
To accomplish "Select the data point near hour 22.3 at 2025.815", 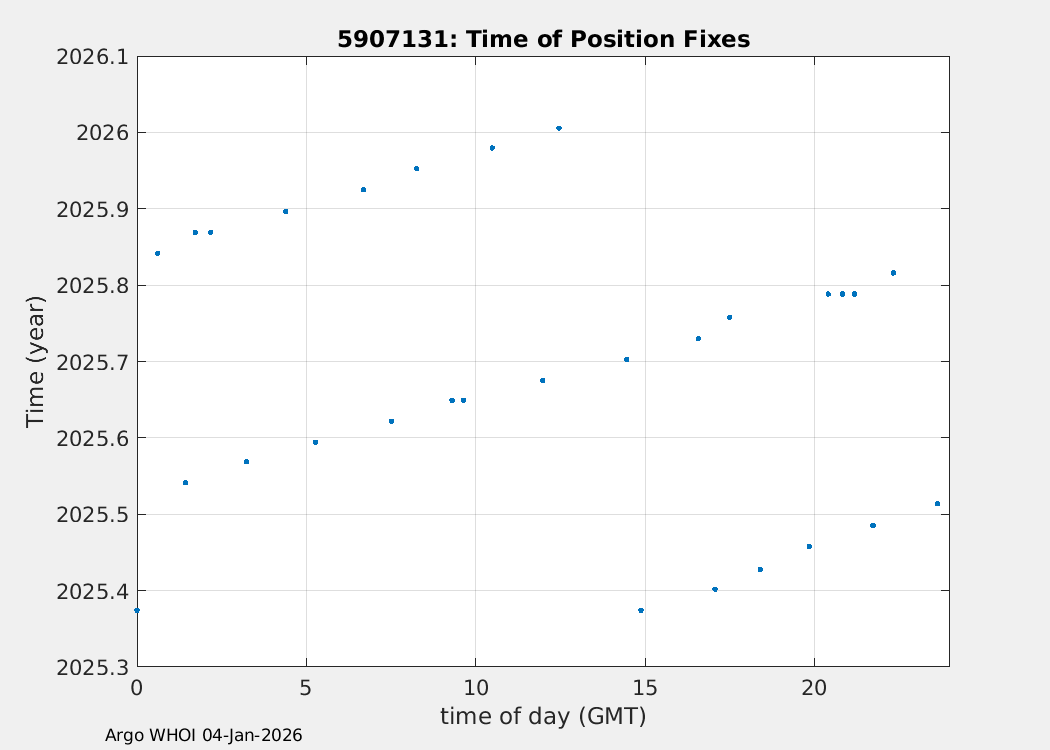I will click(893, 272).
